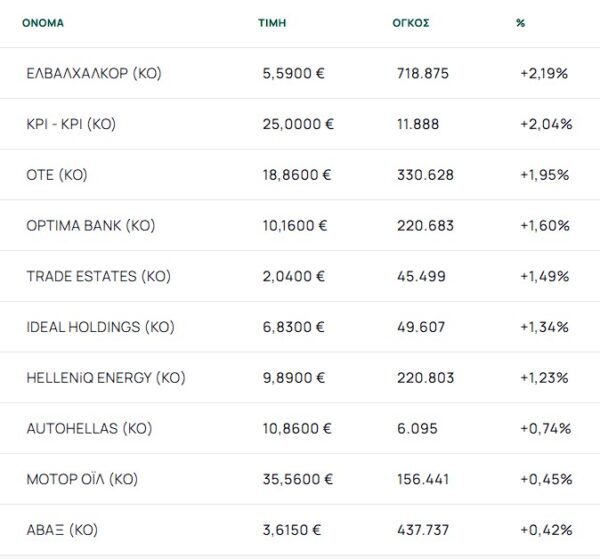The width and height of the screenshot is (600, 559).
Task: Sort by ΟΓΚΟΣ column header
Action: tap(411, 23)
